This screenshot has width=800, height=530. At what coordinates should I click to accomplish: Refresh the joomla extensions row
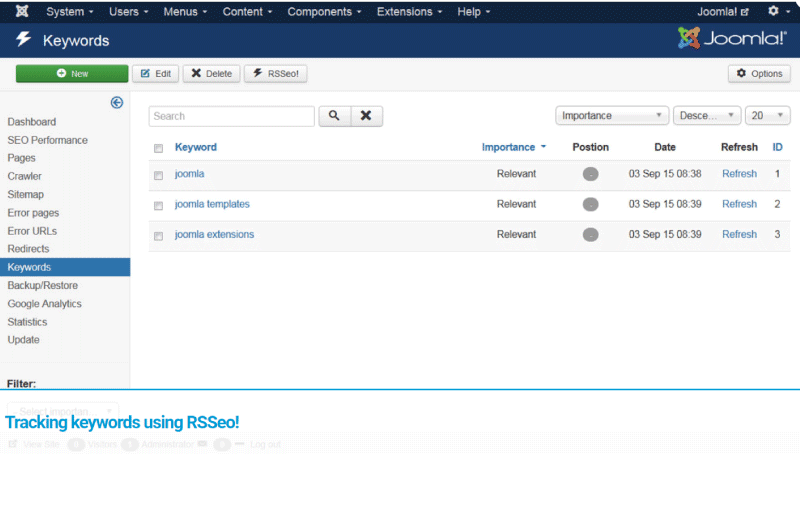click(x=739, y=235)
